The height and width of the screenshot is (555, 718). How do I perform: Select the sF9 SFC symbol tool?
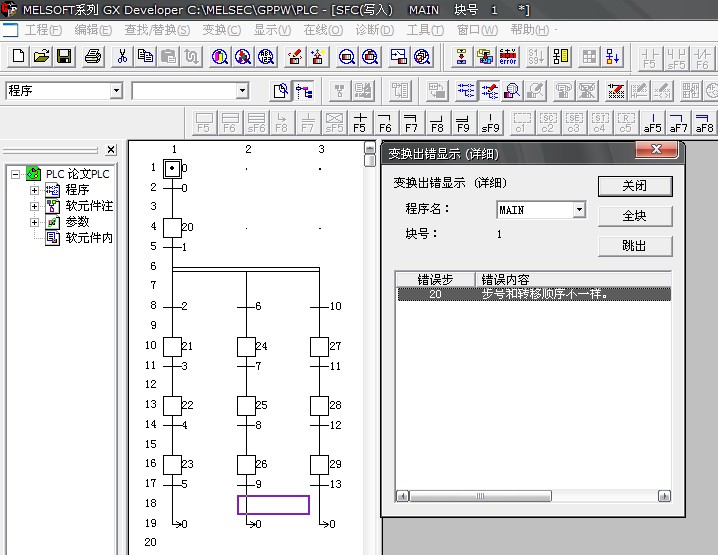pos(490,124)
